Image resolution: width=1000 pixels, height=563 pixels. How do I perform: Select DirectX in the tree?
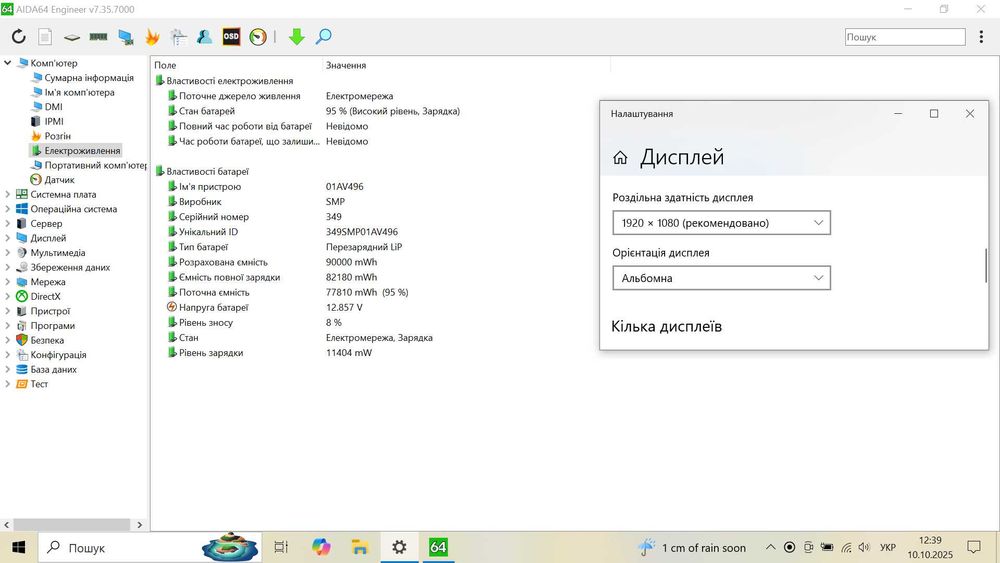click(45, 296)
